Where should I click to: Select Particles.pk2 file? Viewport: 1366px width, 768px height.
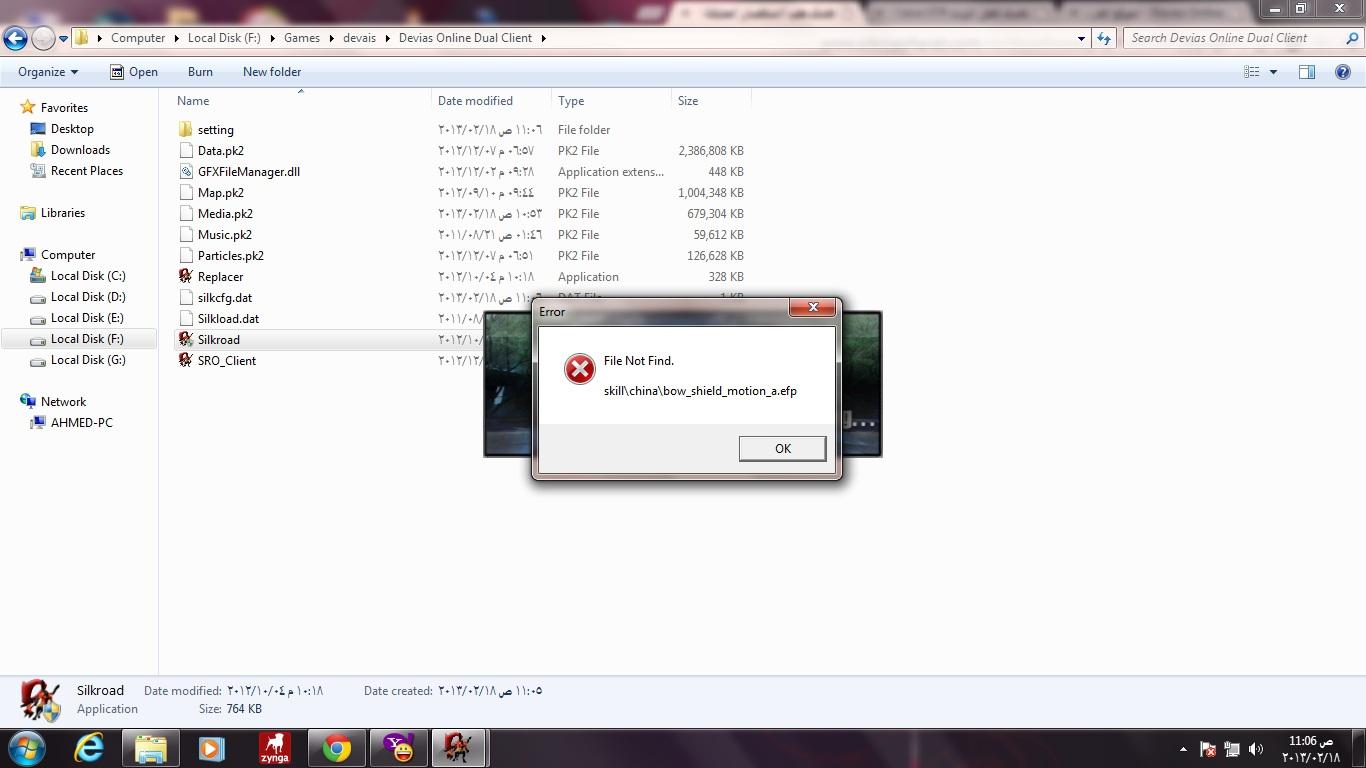(230, 256)
